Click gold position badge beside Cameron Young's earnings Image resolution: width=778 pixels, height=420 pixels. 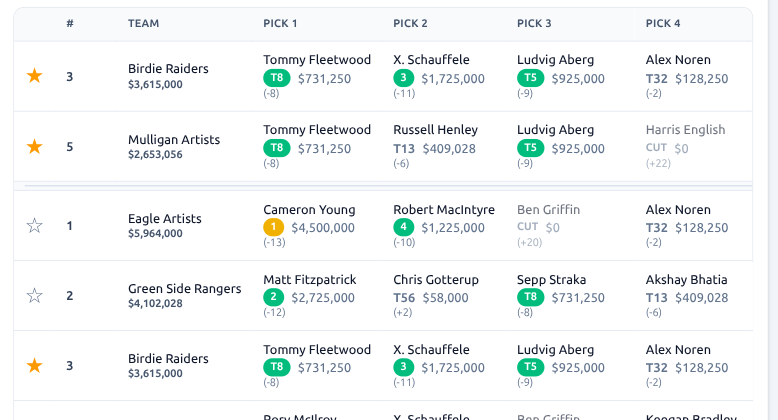[x=274, y=228]
